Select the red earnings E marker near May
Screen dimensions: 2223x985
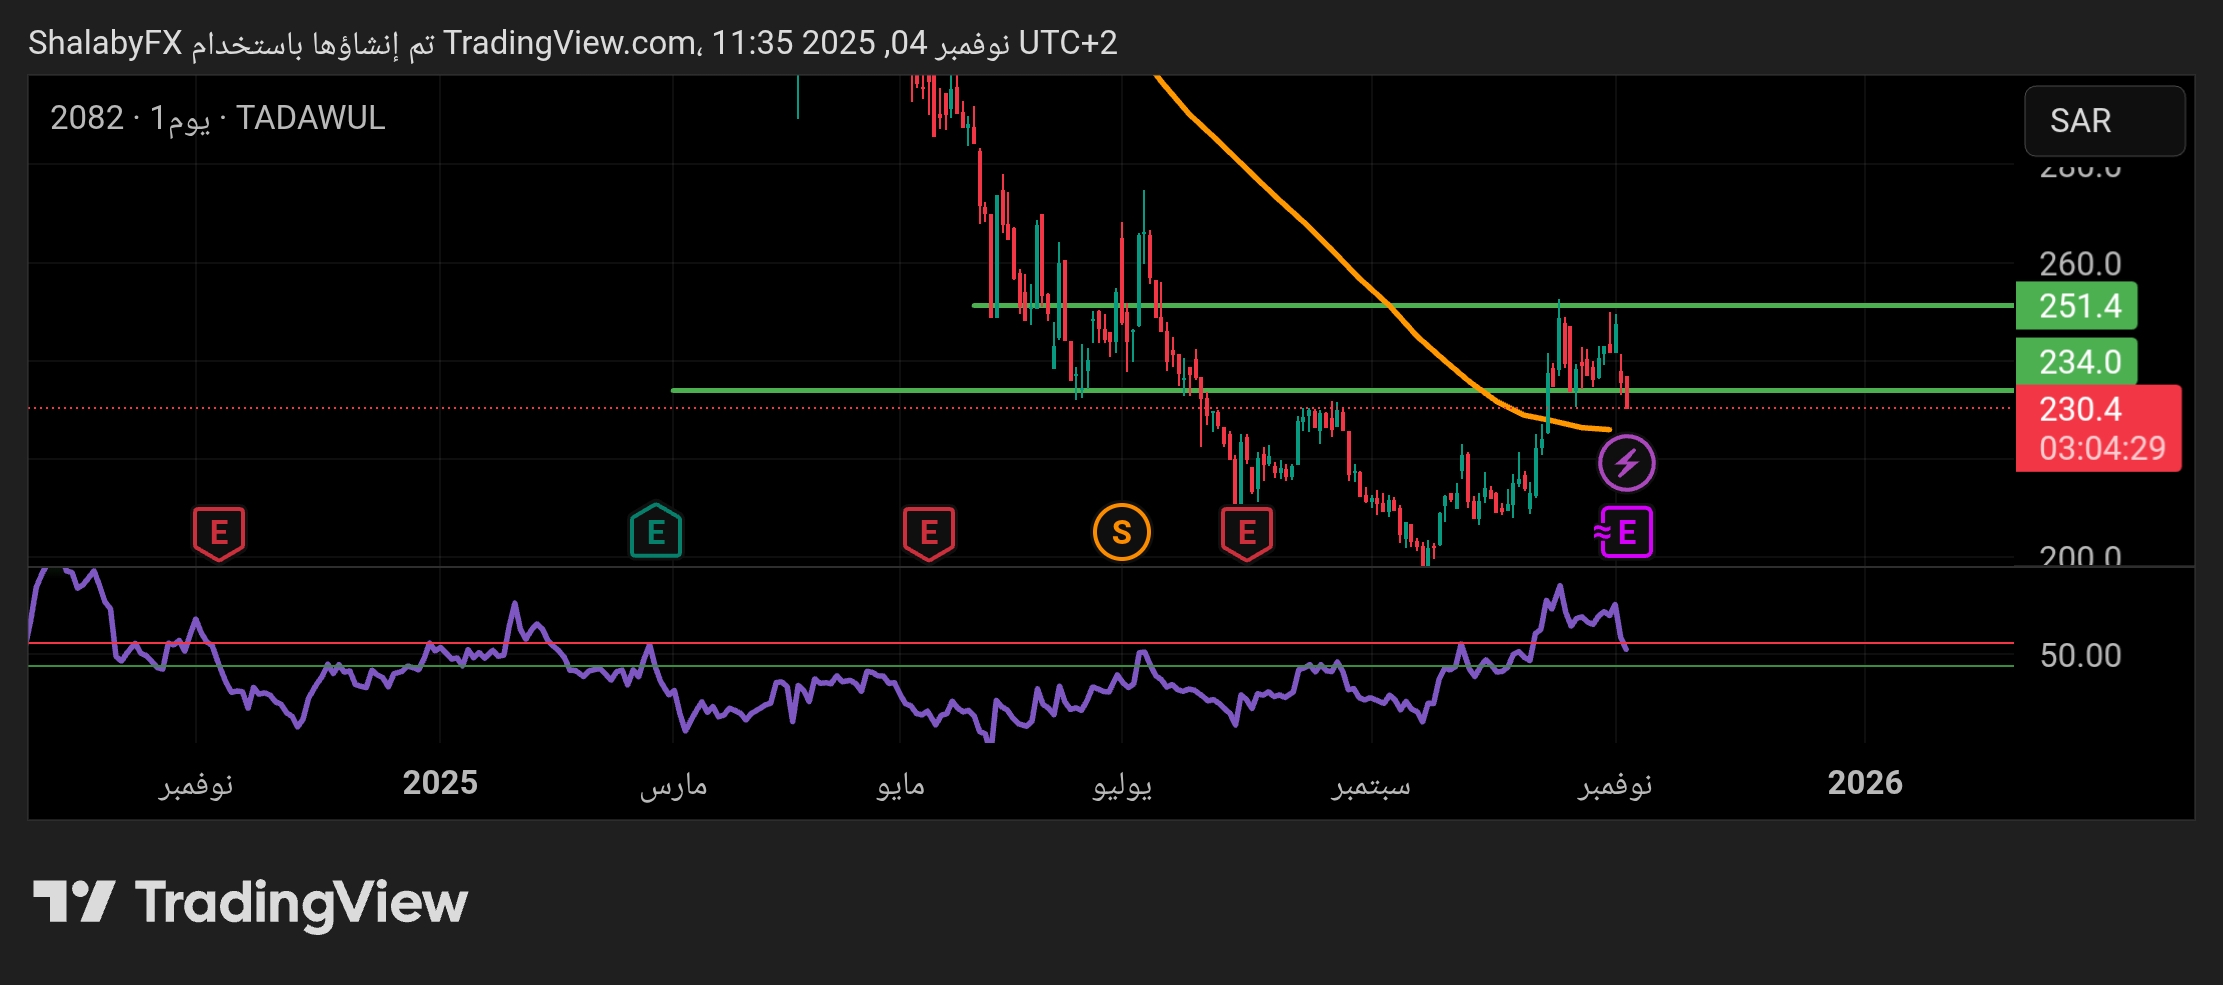tap(928, 532)
